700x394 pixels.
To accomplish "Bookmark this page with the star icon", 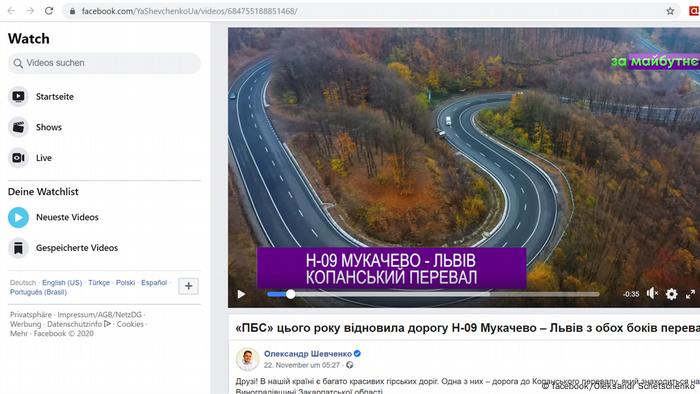I will 670,11.
